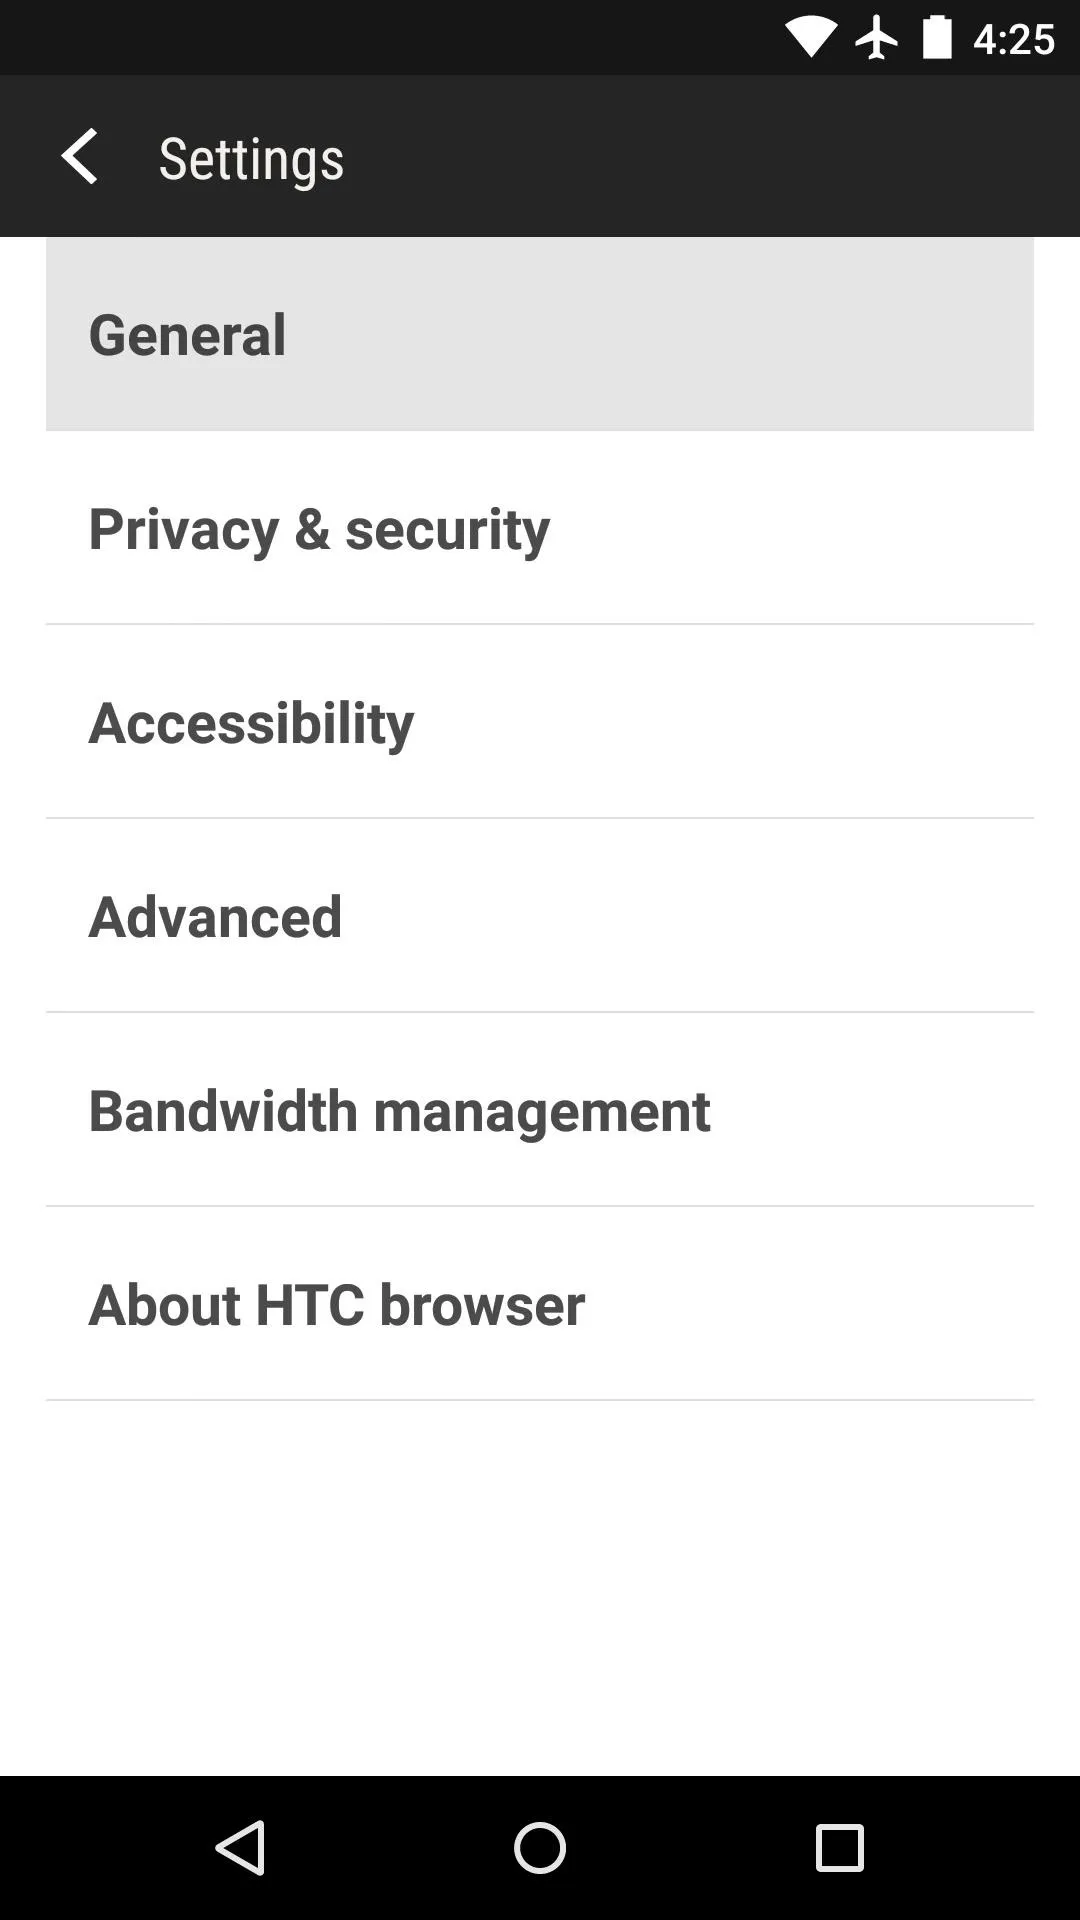The width and height of the screenshot is (1080, 1920).
Task: Tap the Settings title text
Action: pos(251,158)
